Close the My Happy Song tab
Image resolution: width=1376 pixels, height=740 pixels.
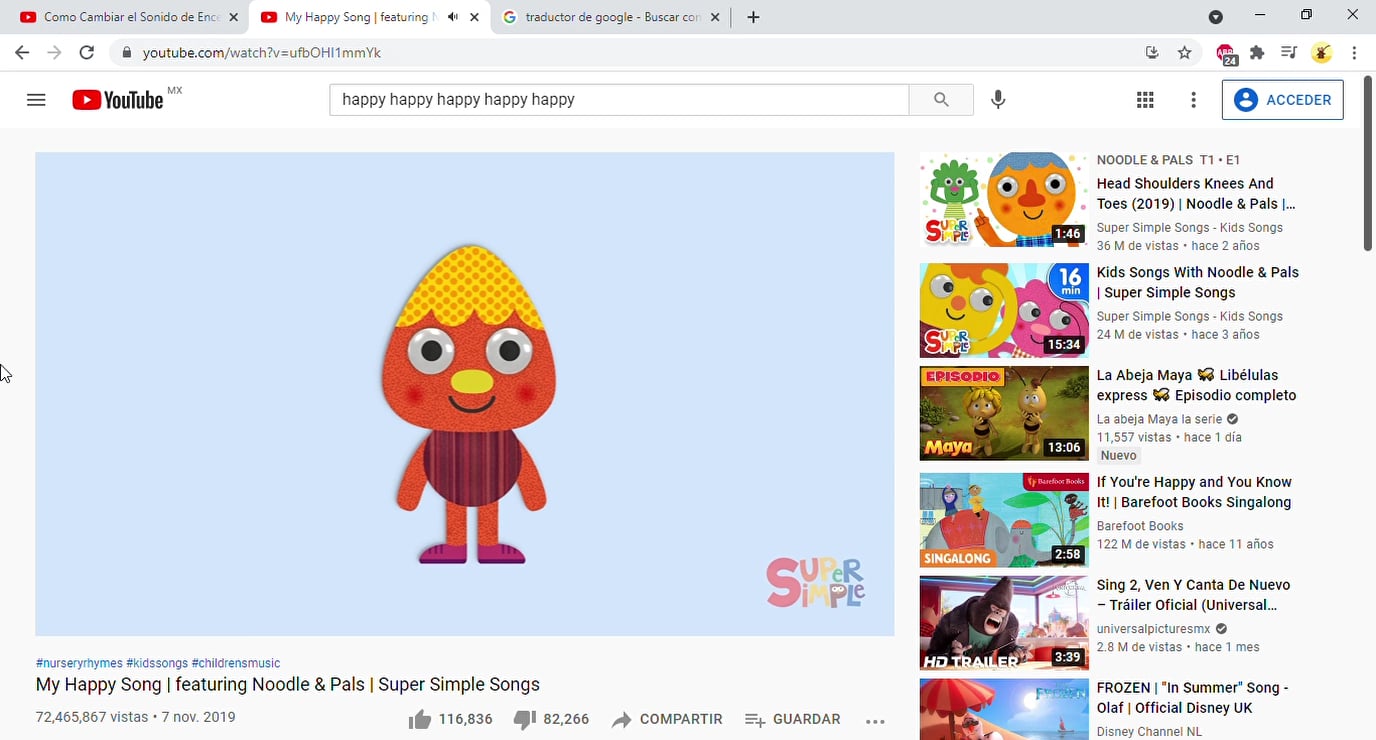point(474,17)
